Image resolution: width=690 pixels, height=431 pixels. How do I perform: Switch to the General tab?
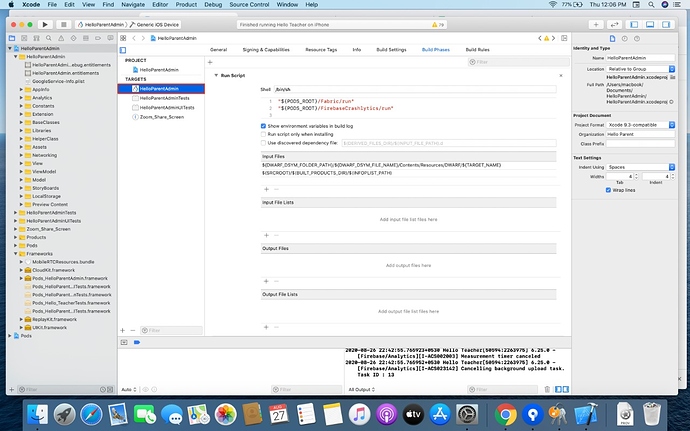tap(218, 50)
